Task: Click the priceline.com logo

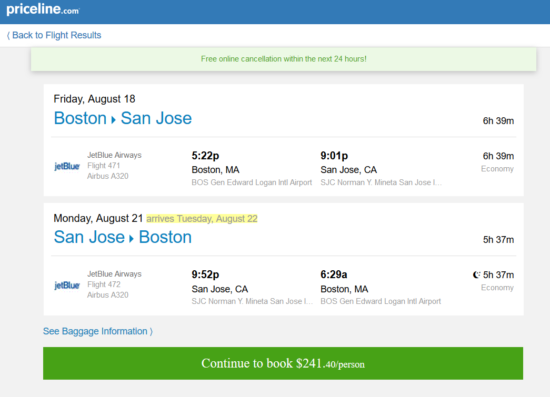Action: pyautogui.click(x=43, y=9)
